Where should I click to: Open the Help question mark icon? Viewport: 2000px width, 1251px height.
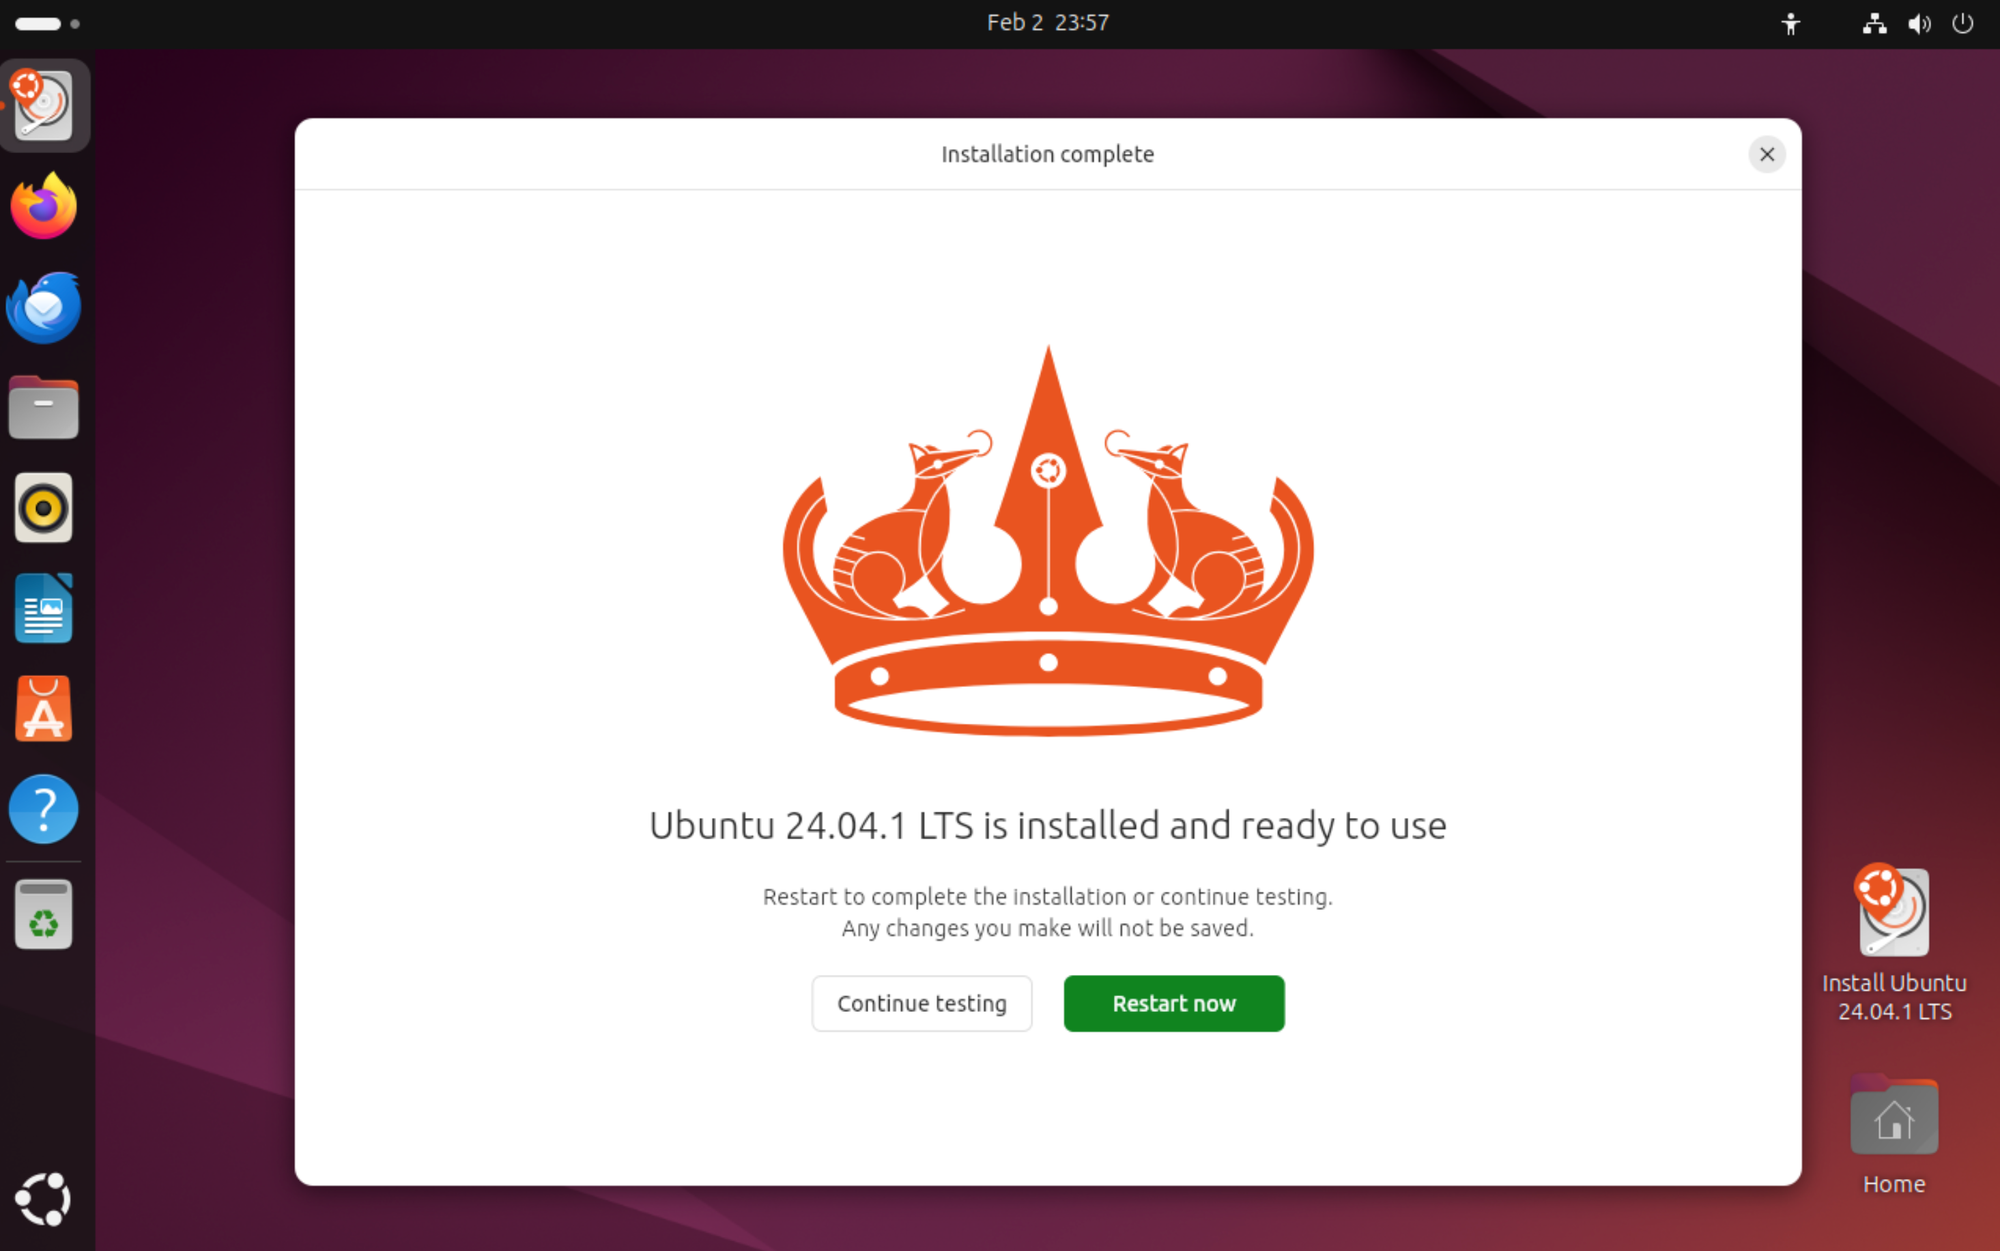pos(44,809)
